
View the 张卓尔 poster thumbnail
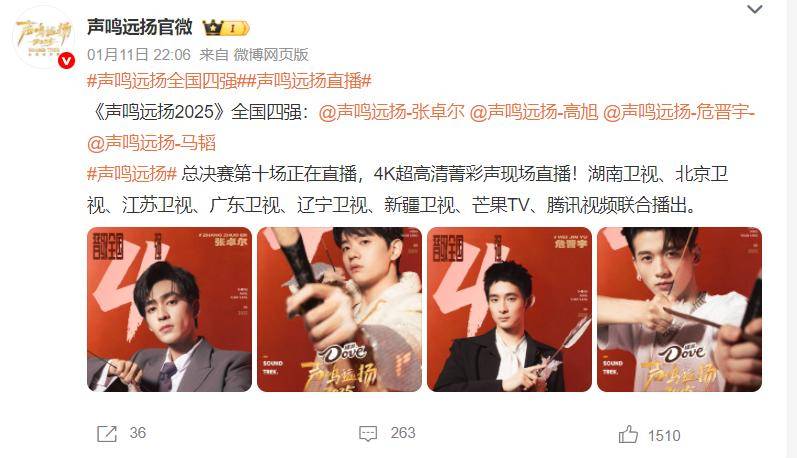[169, 309]
